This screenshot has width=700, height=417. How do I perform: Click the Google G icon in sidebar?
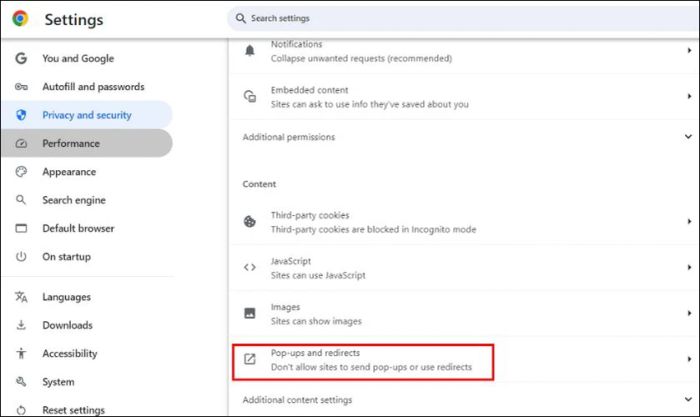point(21,58)
